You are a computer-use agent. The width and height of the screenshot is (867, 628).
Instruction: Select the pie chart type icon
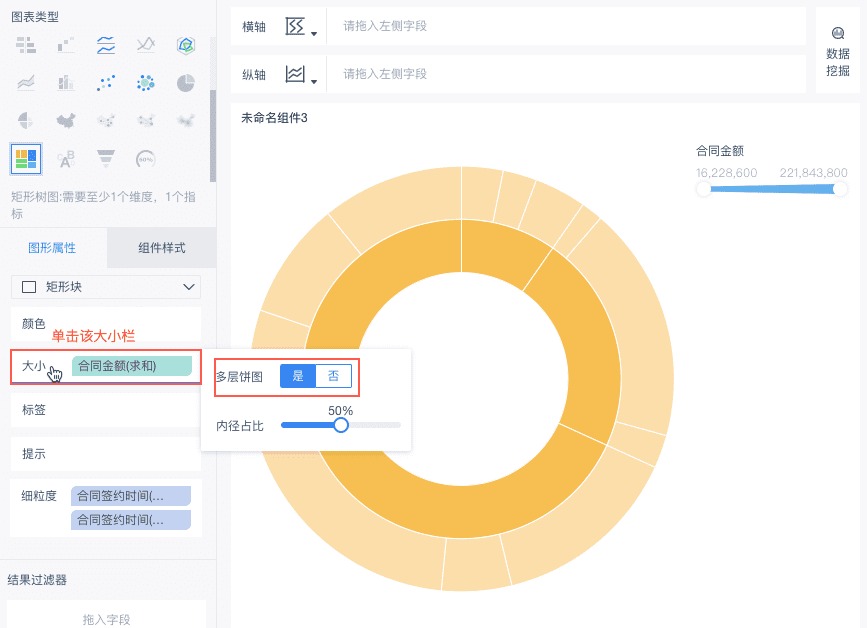click(x=185, y=83)
